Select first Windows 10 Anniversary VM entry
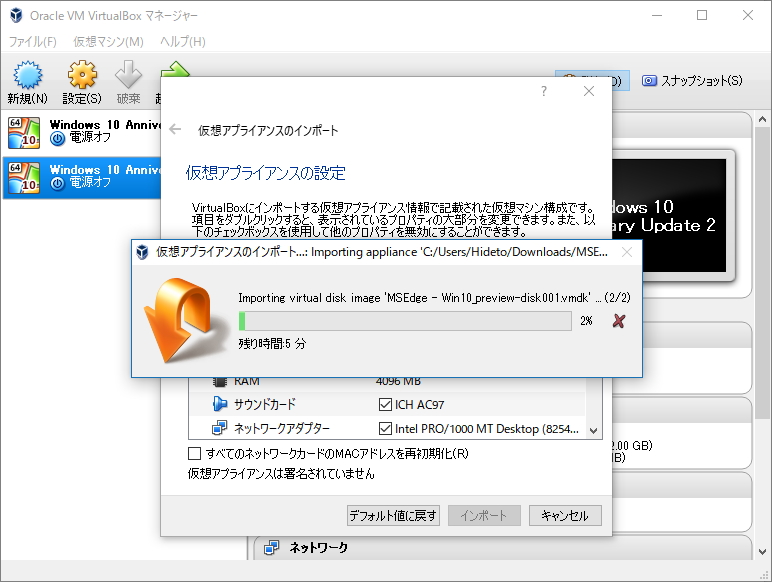Image resolution: width=772 pixels, height=582 pixels. 83,132
